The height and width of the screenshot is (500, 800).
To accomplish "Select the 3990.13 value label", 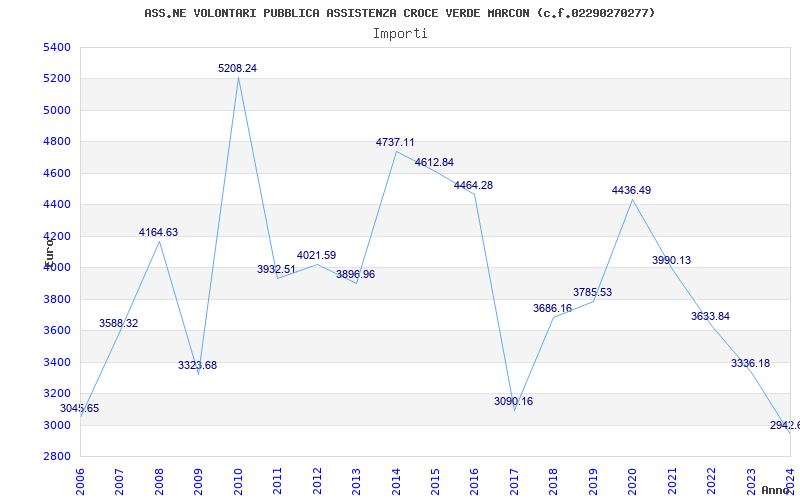I will click(671, 261).
